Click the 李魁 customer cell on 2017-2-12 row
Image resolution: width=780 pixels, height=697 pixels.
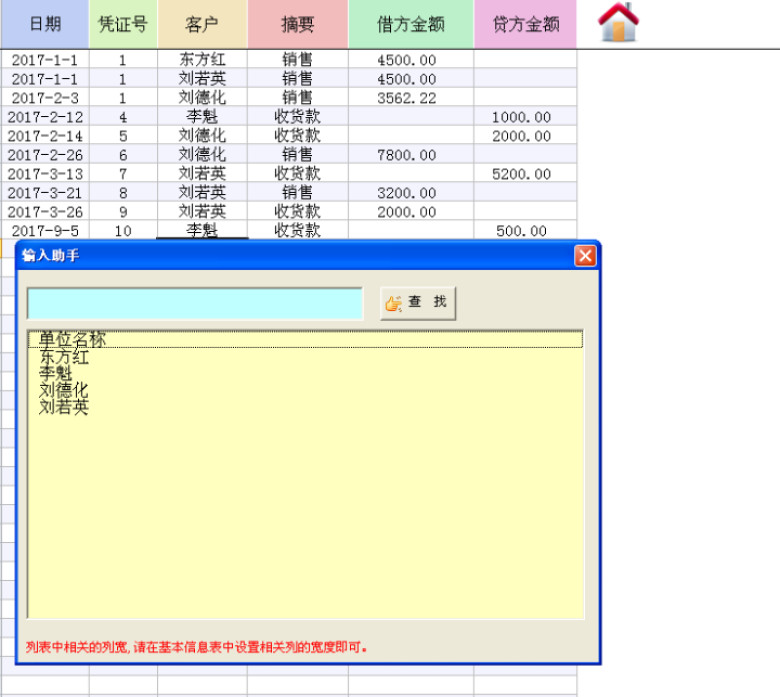click(202, 116)
